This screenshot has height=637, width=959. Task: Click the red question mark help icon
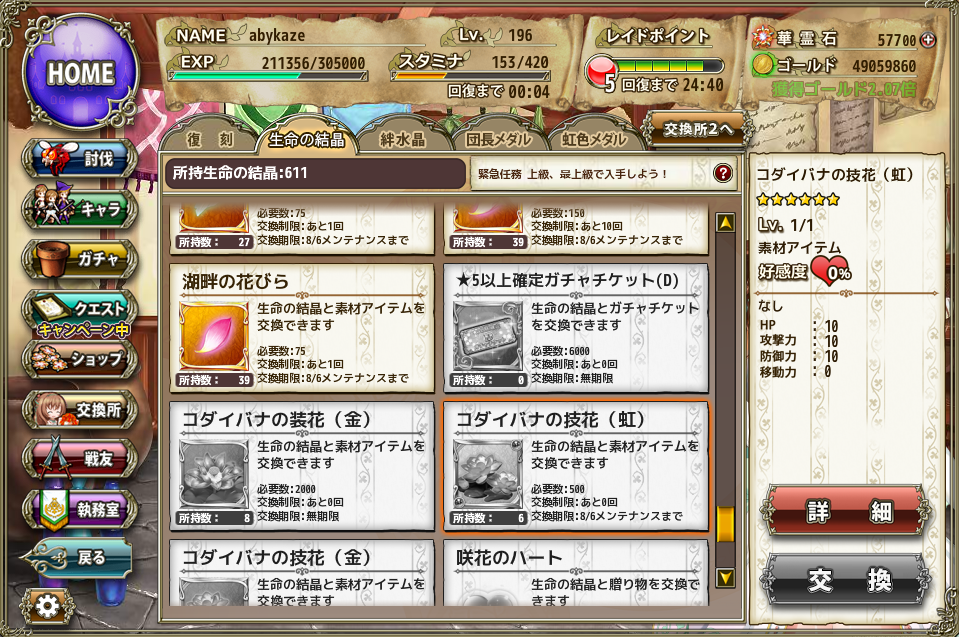tap(723, 173)
